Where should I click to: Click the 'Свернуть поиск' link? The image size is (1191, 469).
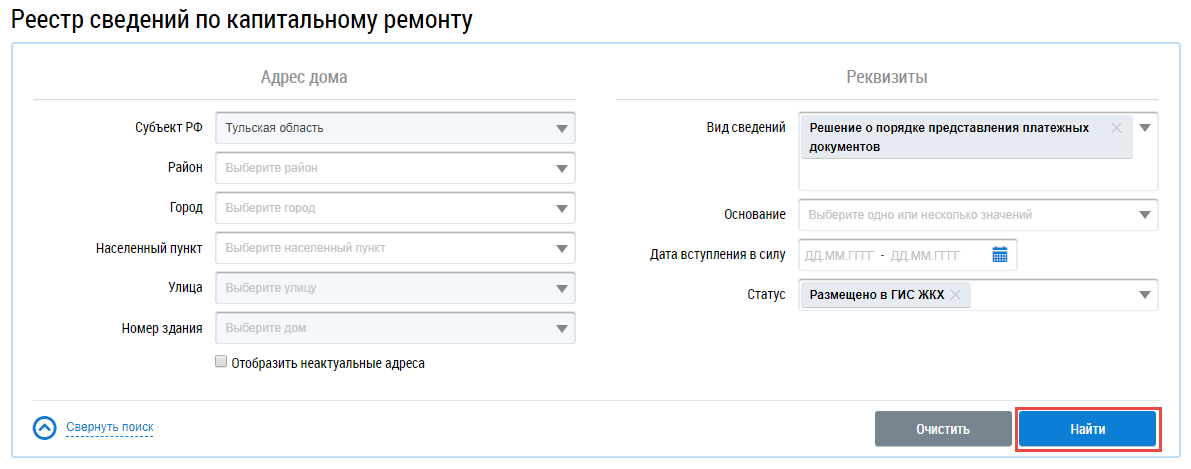[x=110, y=428]
